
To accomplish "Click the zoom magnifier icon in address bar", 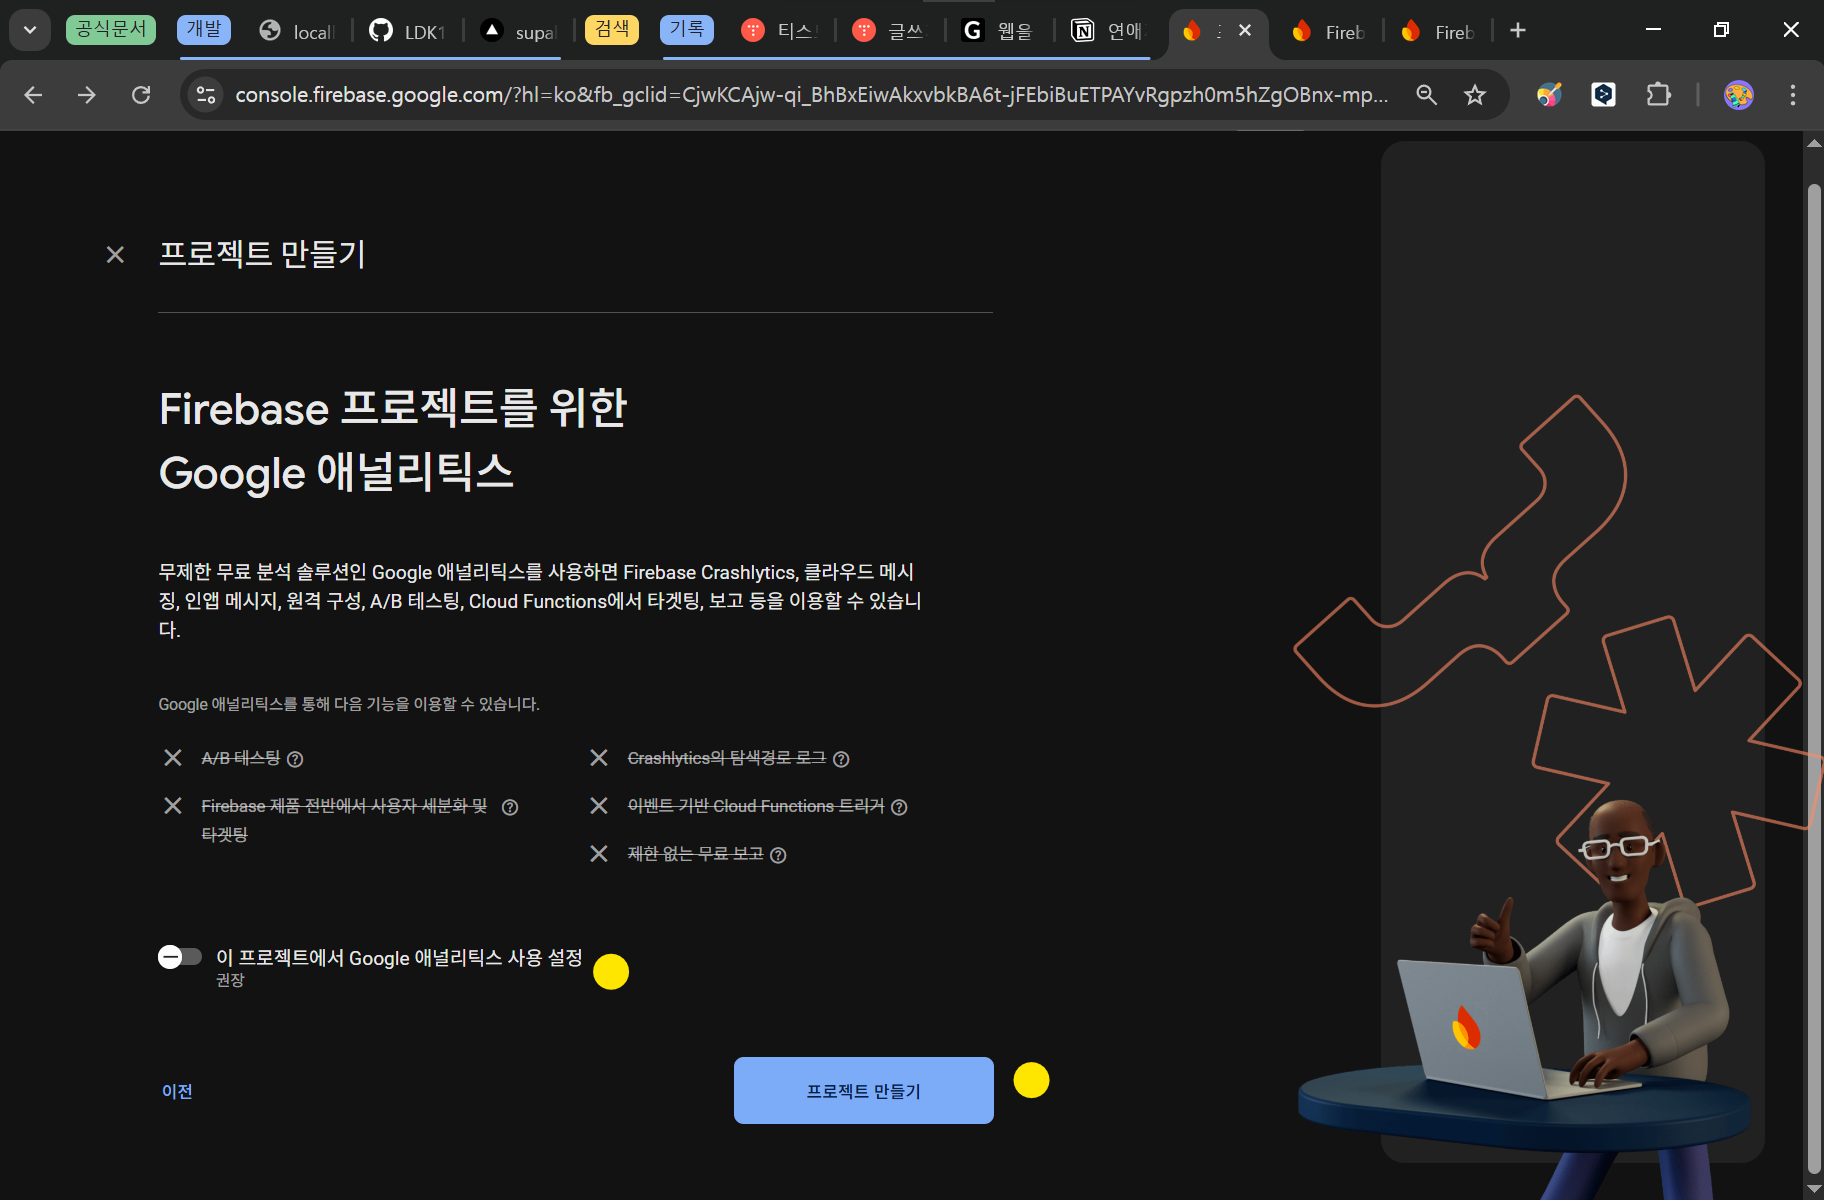I will [1426, 95].
